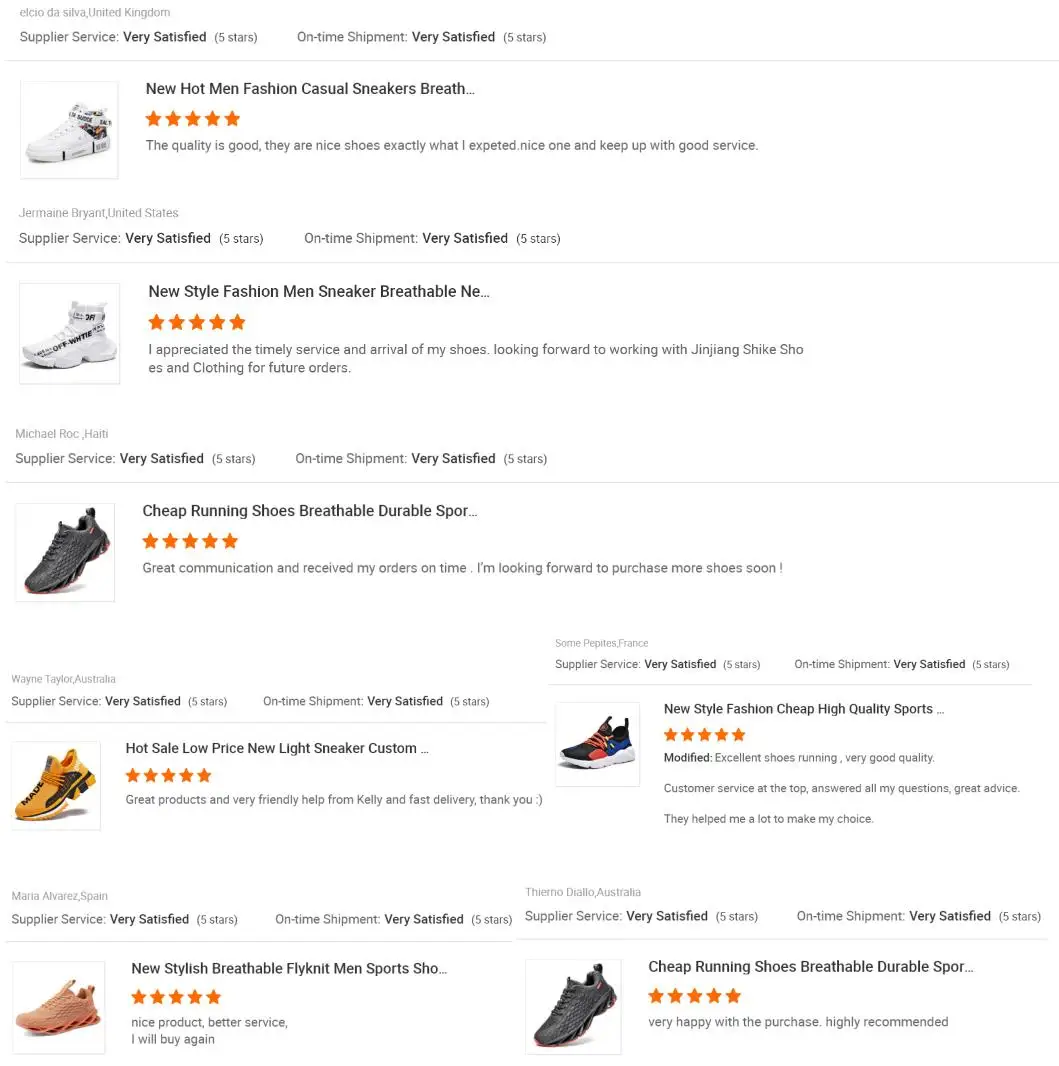This screenshot has height=1066, width=1059.
Task: Click reviewer name Jermaine Bryant, United States
Action: click(x=99, y=213)
